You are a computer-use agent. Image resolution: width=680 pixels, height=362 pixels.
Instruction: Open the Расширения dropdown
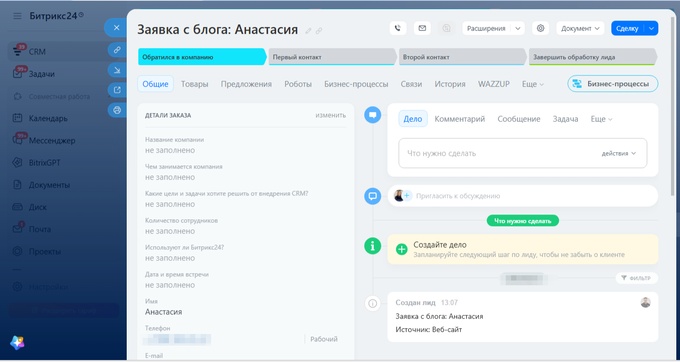click(493, 28)
